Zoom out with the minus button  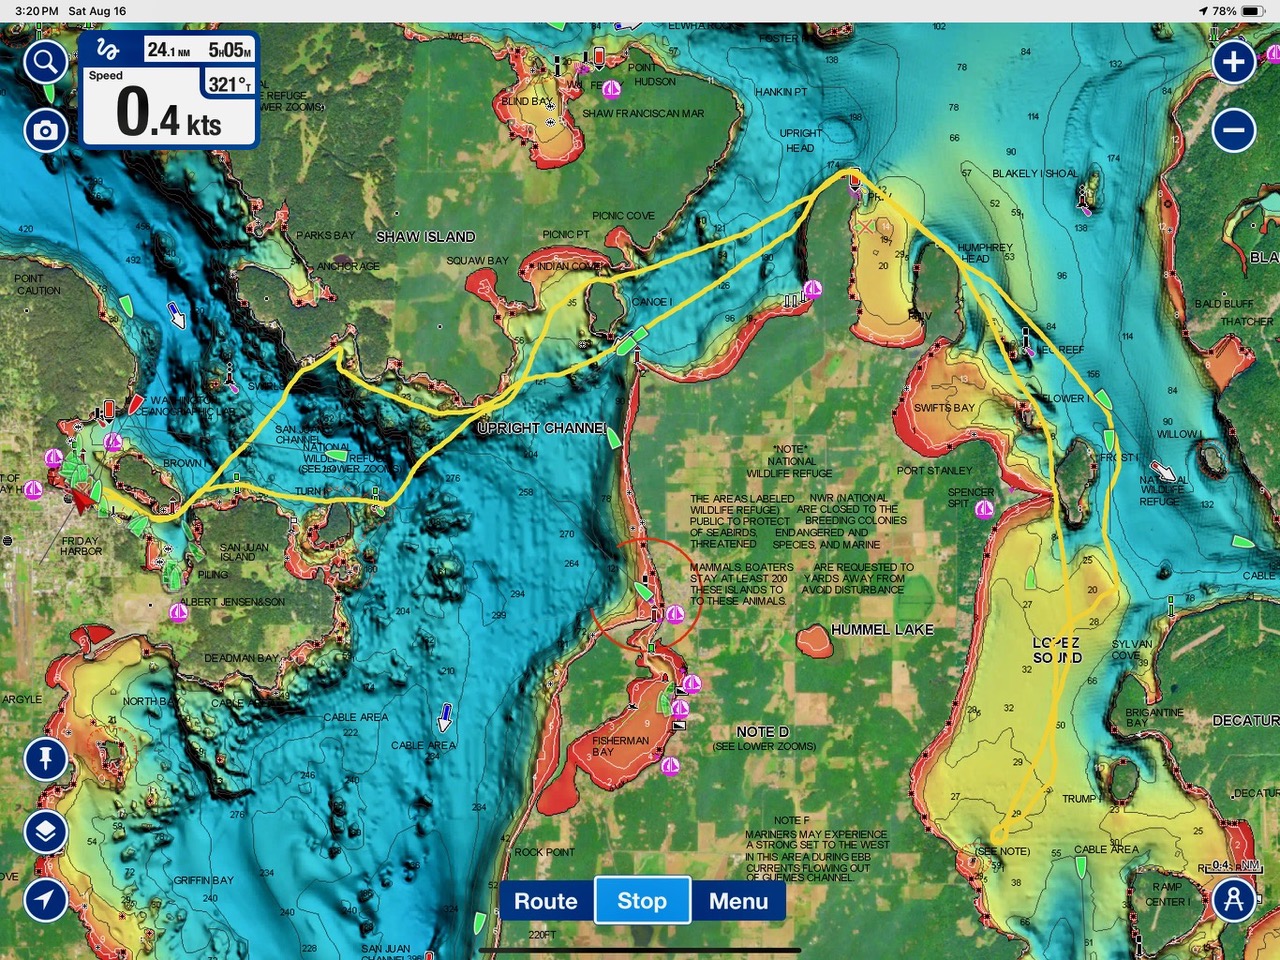click(x=1234, y=130)
